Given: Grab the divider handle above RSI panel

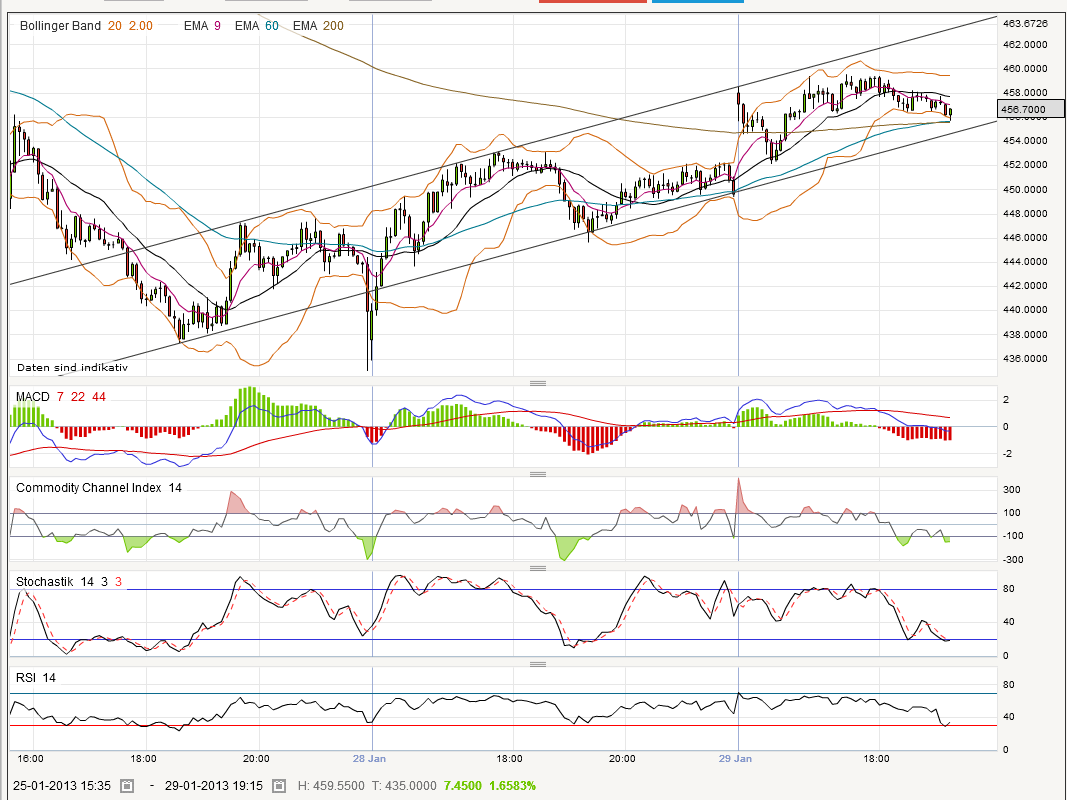Looking at the screenshot, I should (538, 664).
